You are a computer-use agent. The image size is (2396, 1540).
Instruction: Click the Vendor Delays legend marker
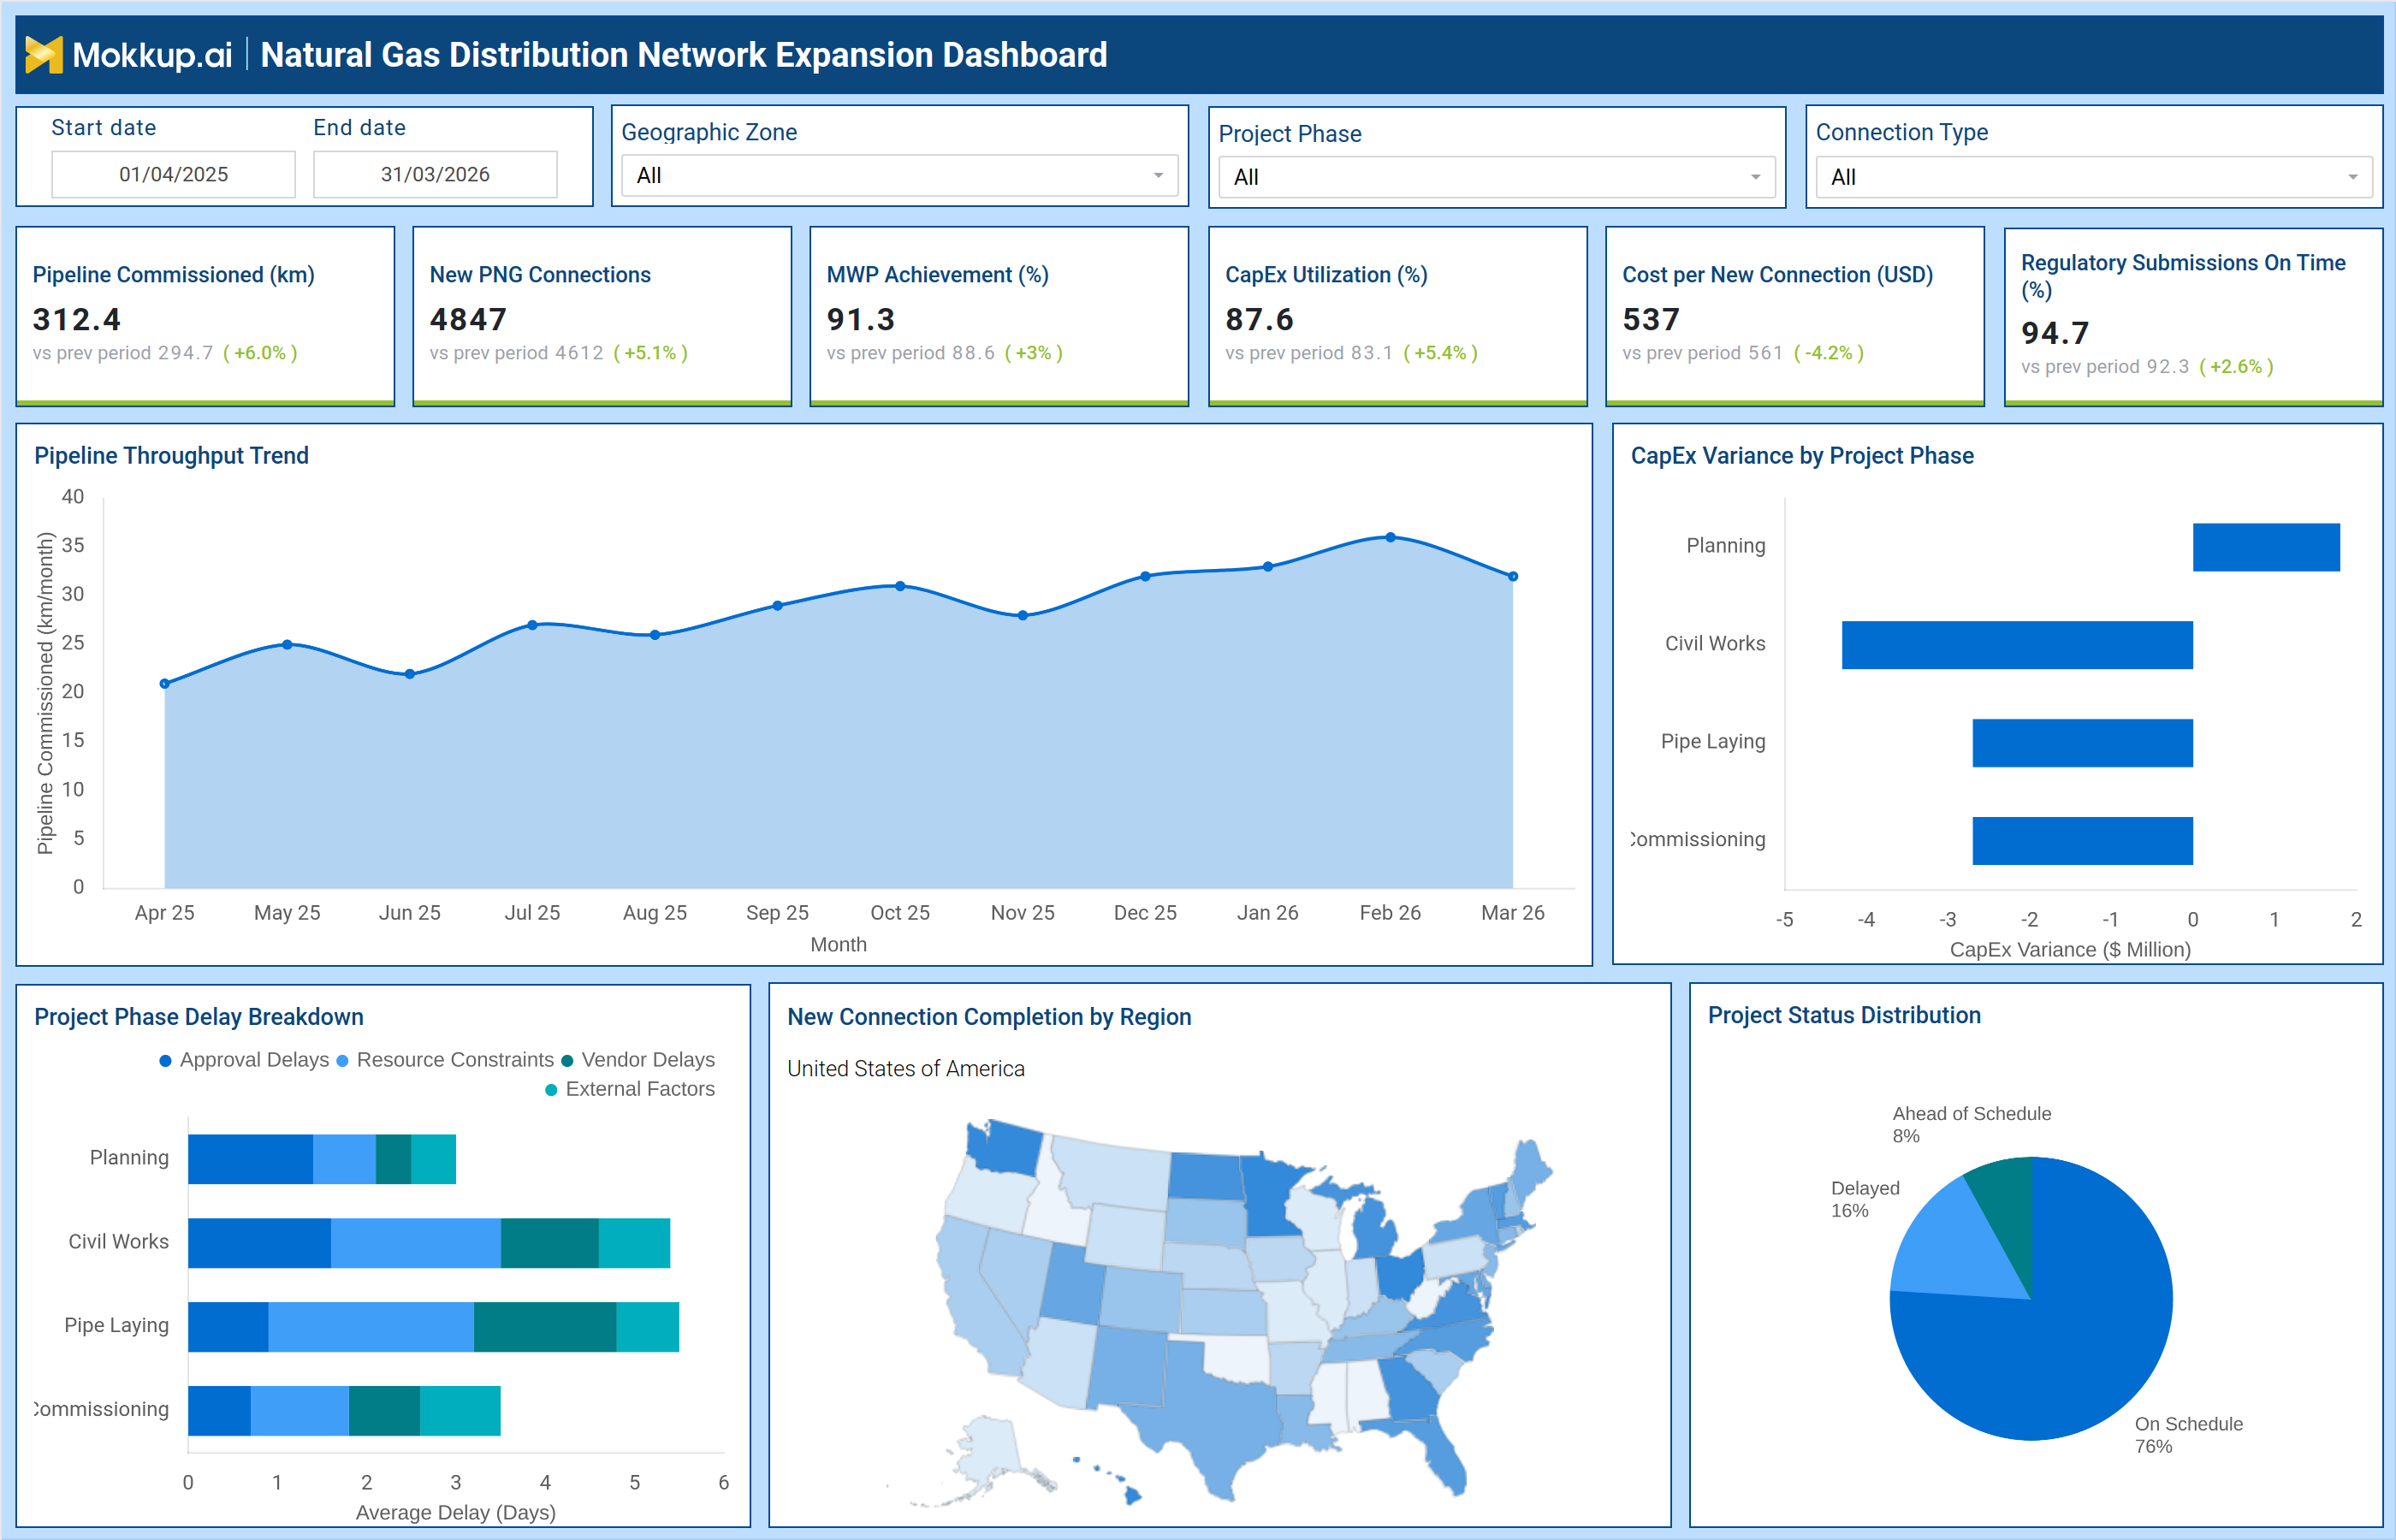[567, 1061]
